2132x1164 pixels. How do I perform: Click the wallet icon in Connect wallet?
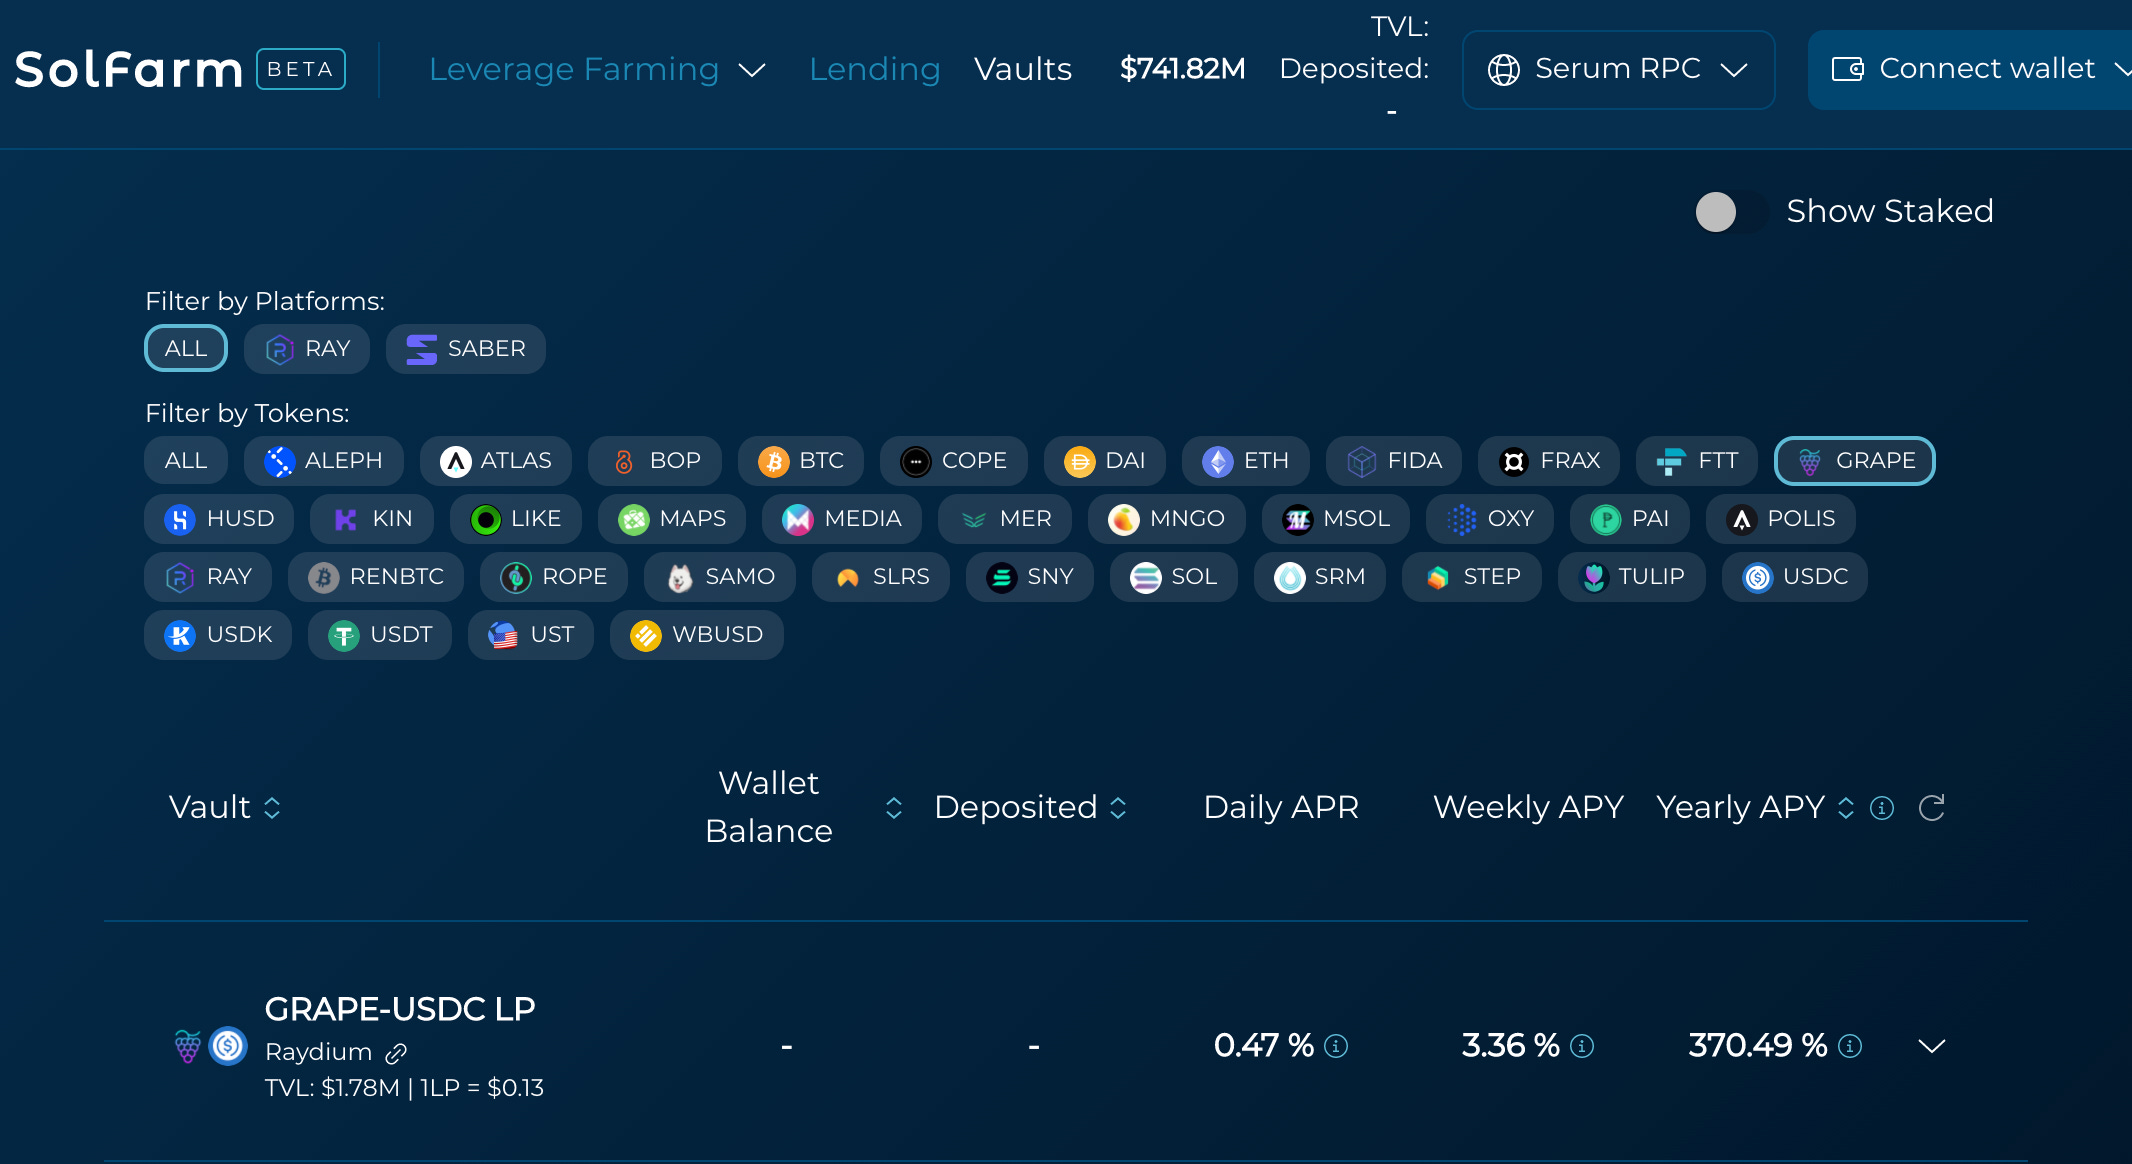pos(1847,69)
